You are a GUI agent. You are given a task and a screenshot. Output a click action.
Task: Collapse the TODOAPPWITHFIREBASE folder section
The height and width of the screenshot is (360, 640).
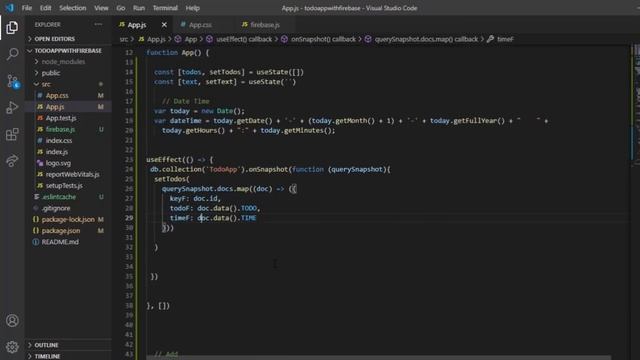68,51
